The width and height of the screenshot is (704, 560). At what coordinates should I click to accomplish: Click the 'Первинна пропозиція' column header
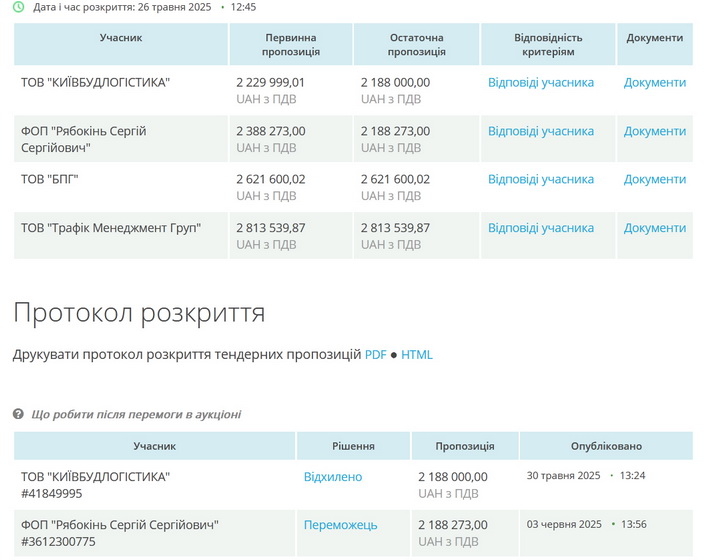click(x=291, y=45)
